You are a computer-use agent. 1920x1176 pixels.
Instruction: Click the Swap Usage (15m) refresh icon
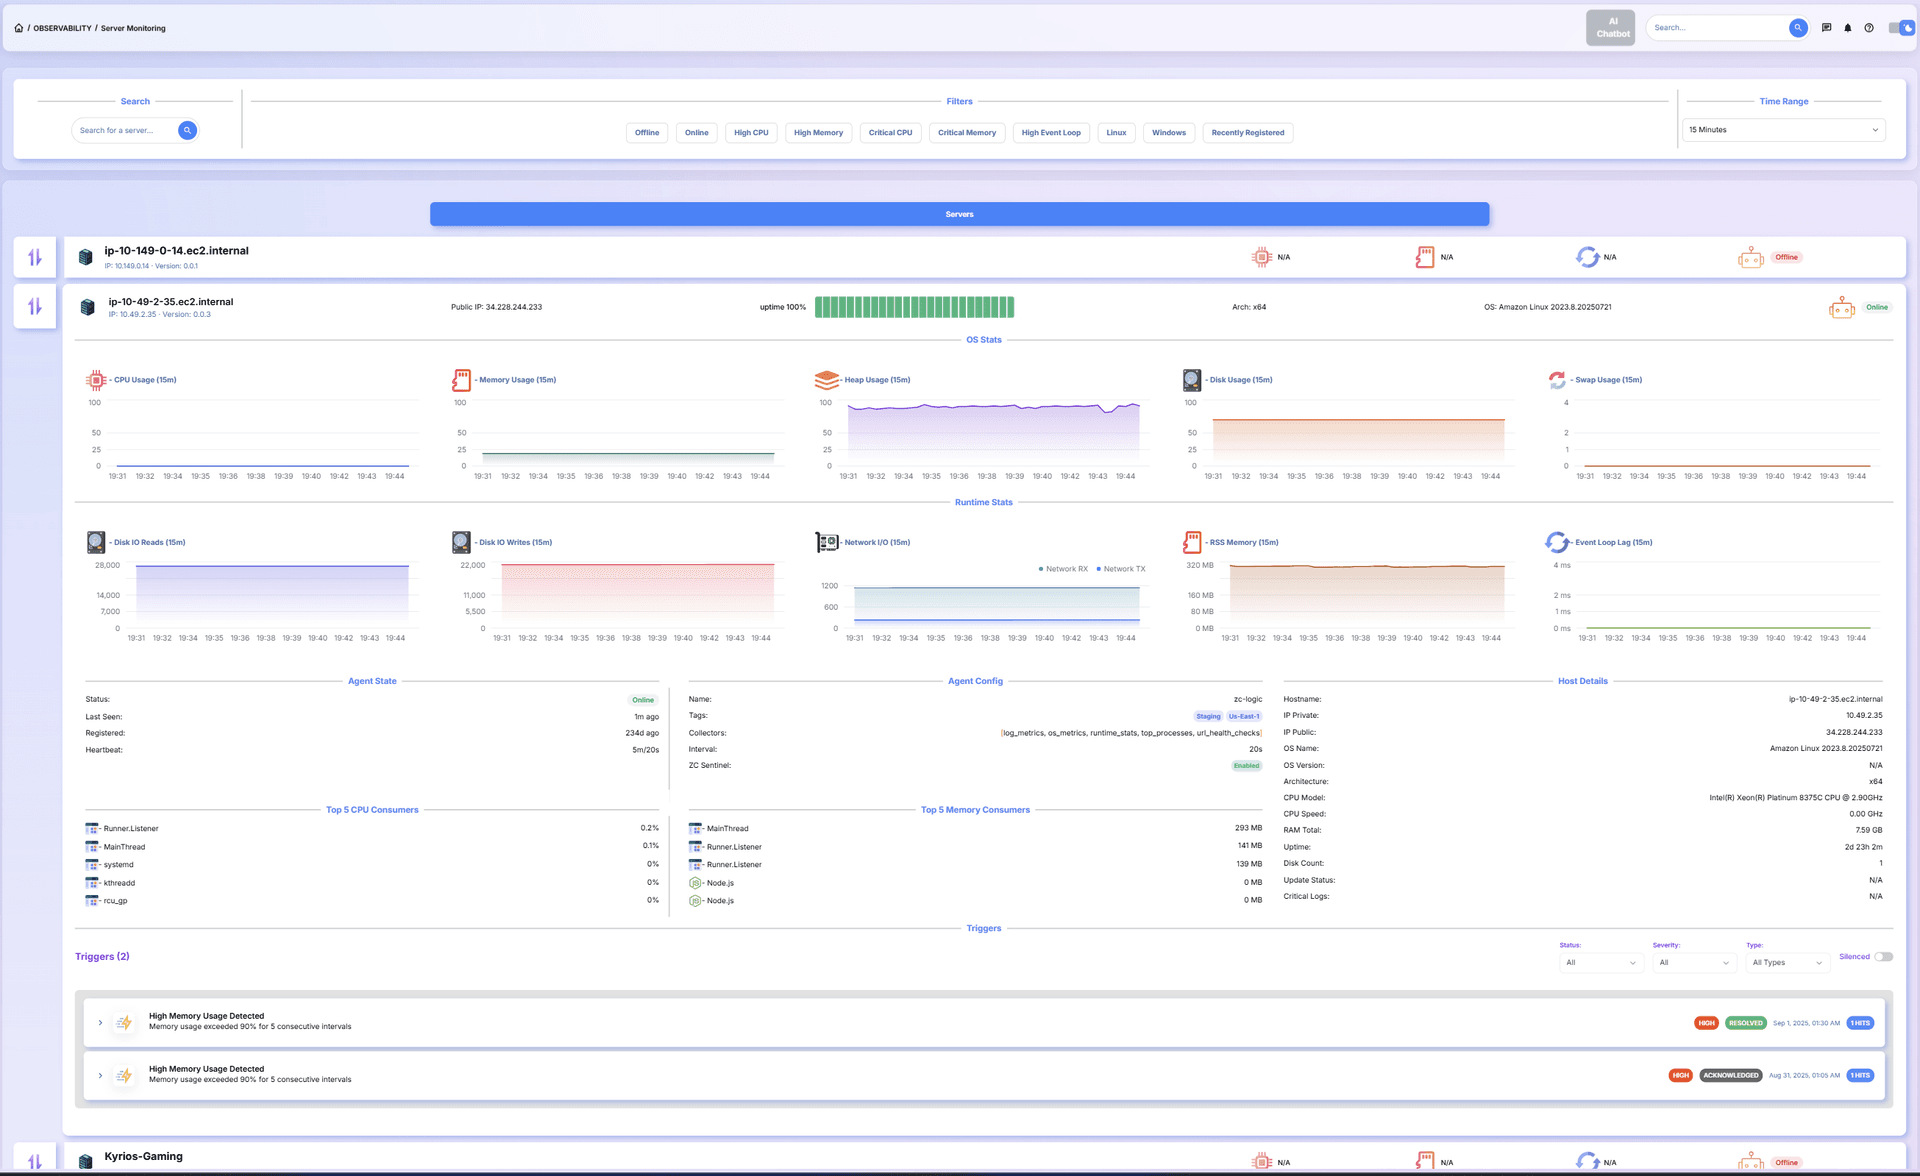1557,380
